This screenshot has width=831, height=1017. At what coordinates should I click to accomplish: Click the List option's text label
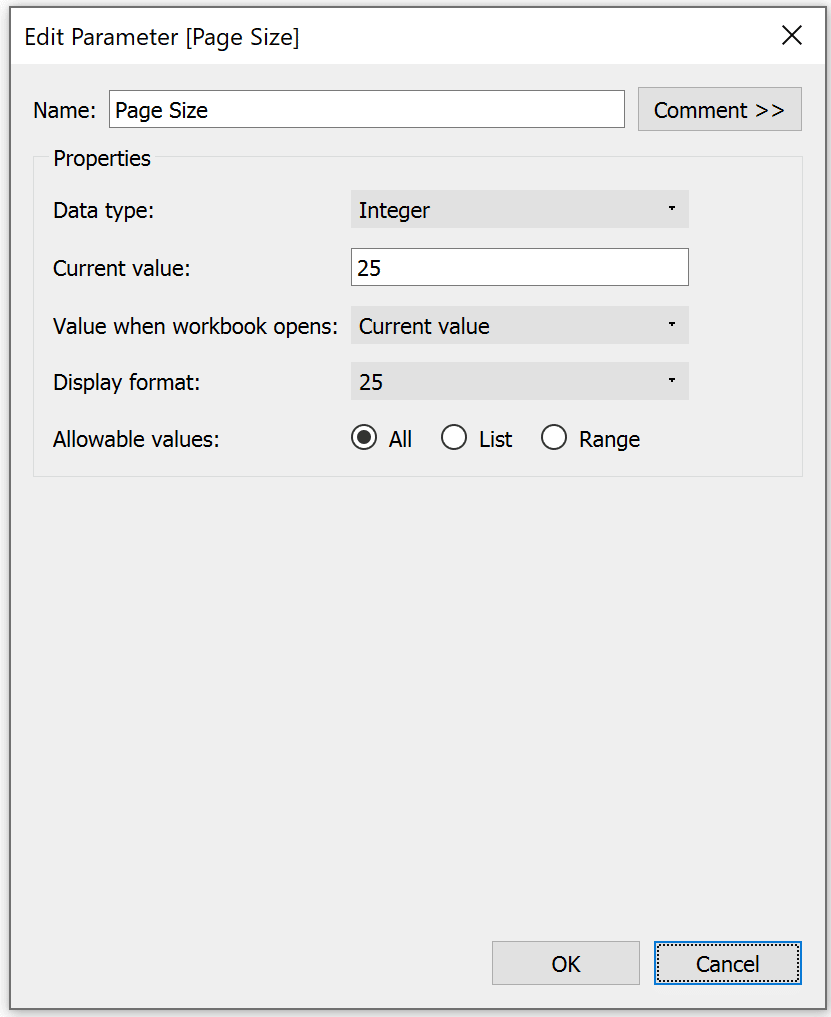click(x=496, y=439)
